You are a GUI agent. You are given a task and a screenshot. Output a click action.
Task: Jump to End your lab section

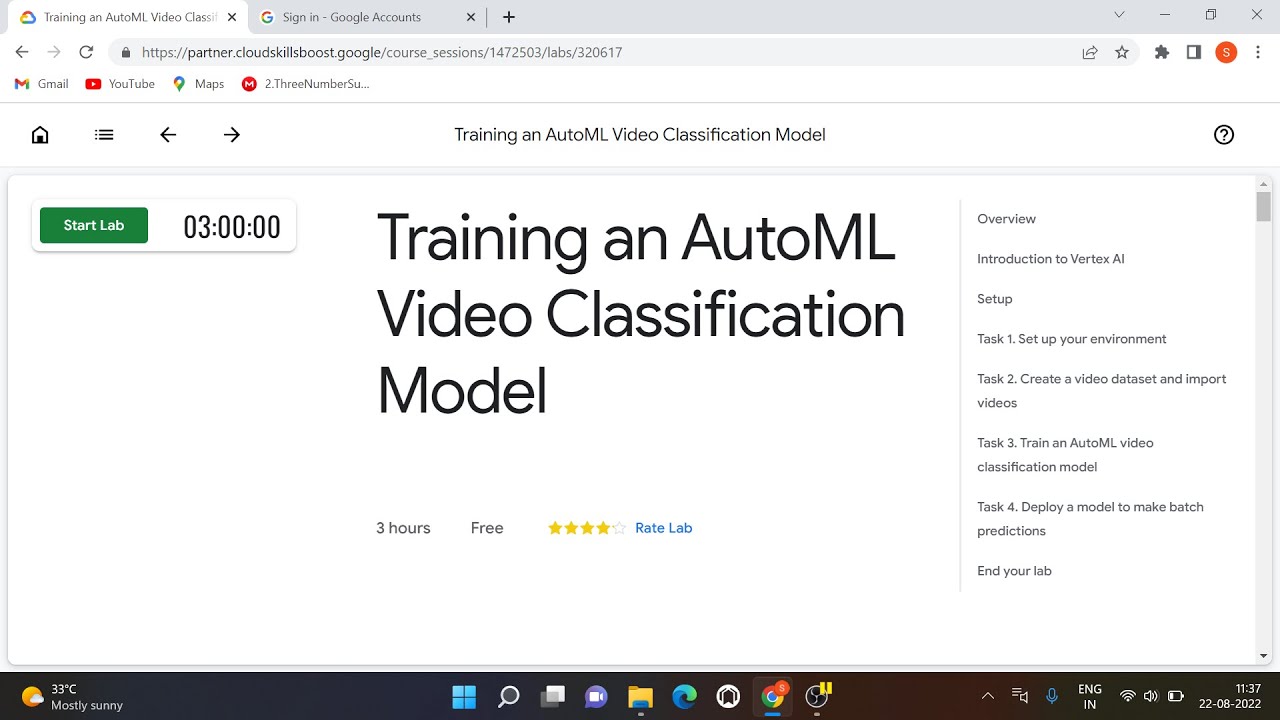[1014, 571]
